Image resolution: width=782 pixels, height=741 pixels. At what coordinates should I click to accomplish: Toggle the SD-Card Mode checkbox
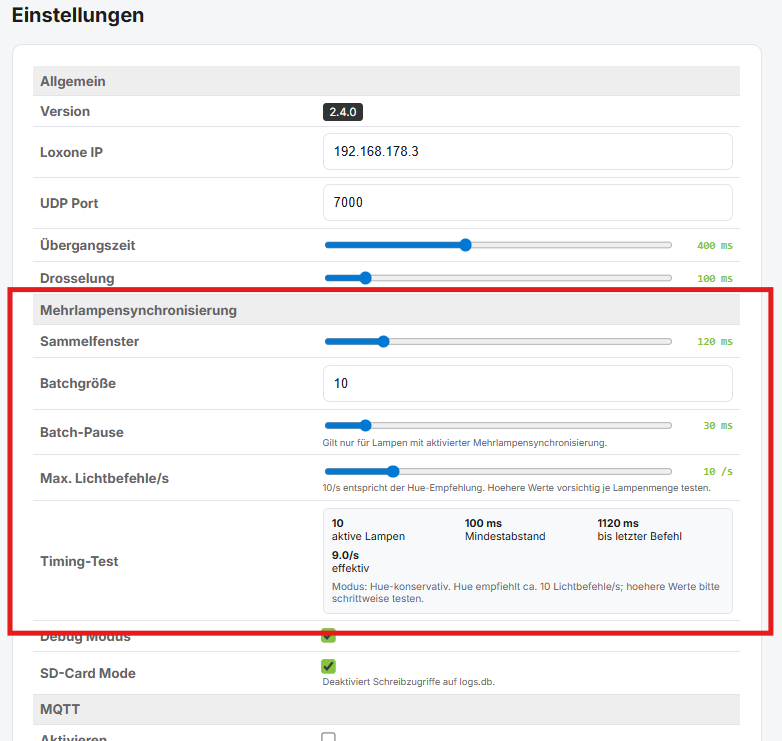click(328, 666)
